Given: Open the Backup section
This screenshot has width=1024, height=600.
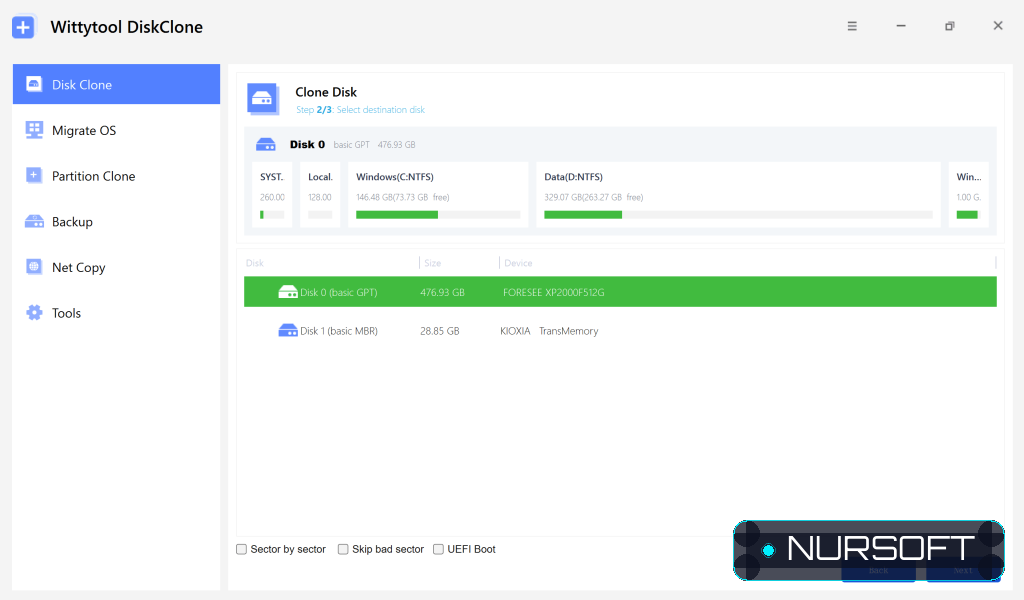Looking at the screenshot, I should pos(116,221).
